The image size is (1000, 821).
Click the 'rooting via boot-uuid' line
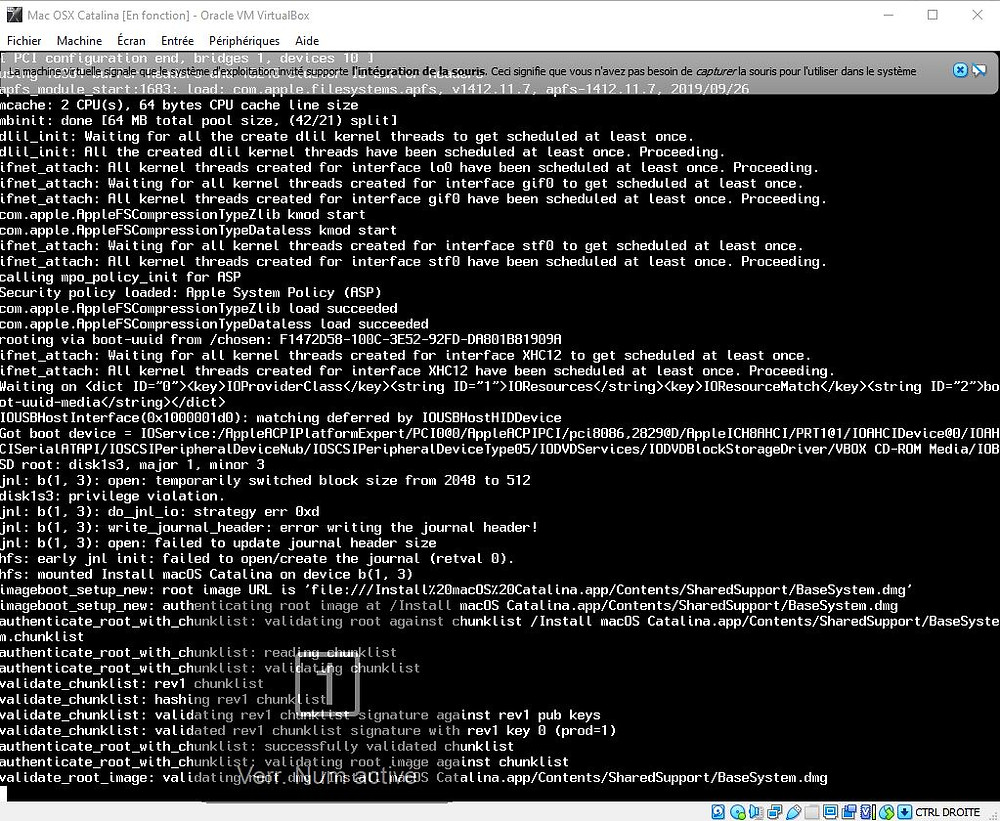(x=281, y=339)
